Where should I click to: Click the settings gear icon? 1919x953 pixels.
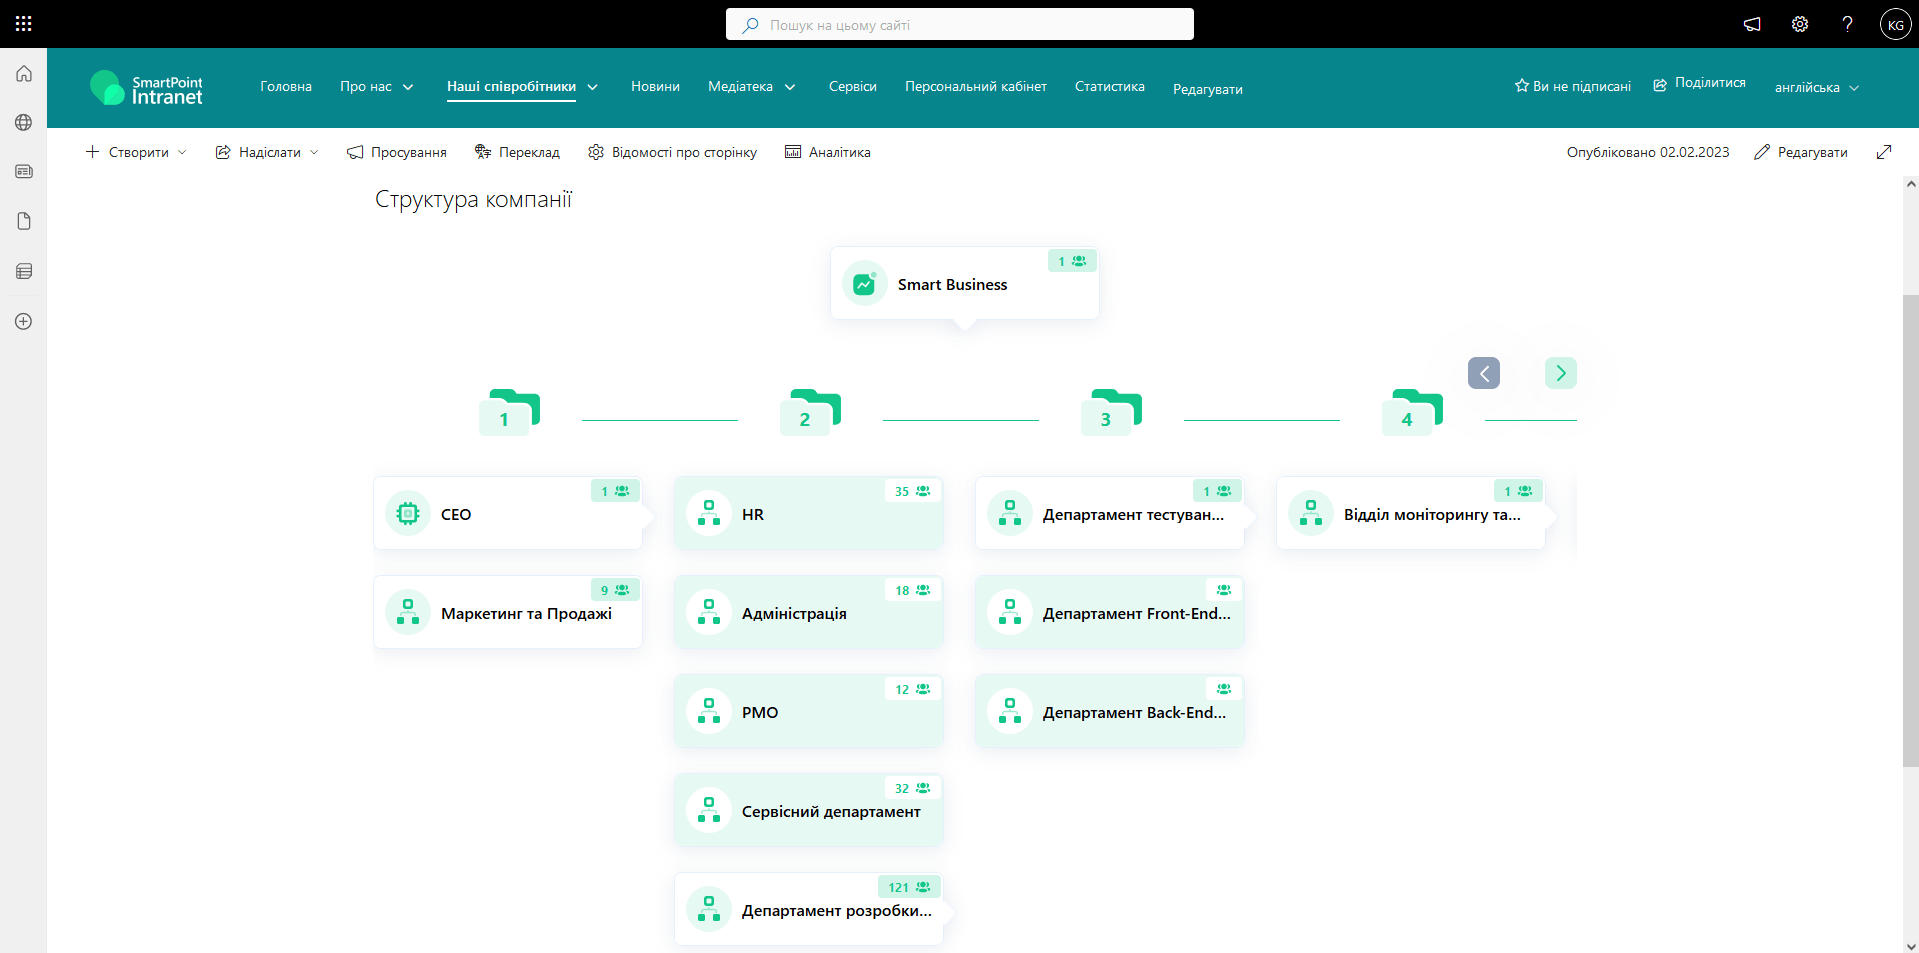[x=1799, y=24]
